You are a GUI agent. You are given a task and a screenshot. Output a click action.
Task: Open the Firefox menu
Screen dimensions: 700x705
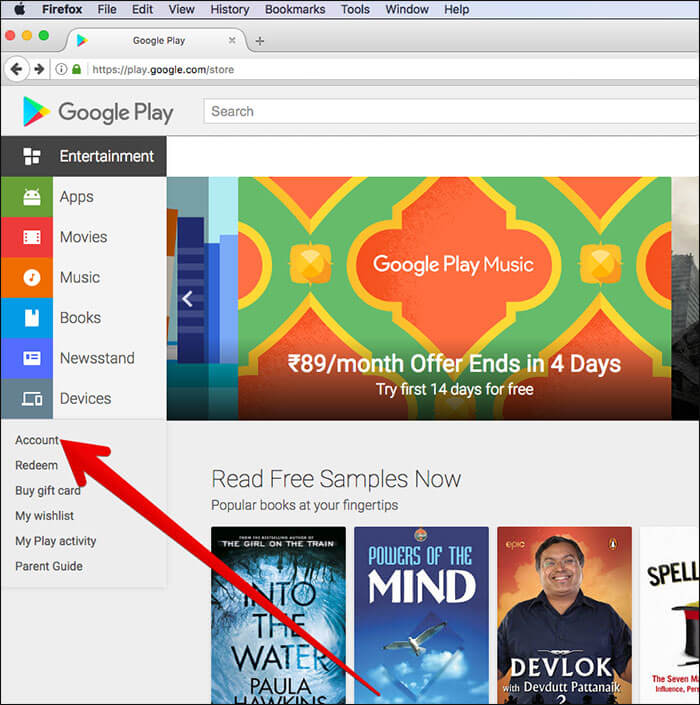coord(62,9)
